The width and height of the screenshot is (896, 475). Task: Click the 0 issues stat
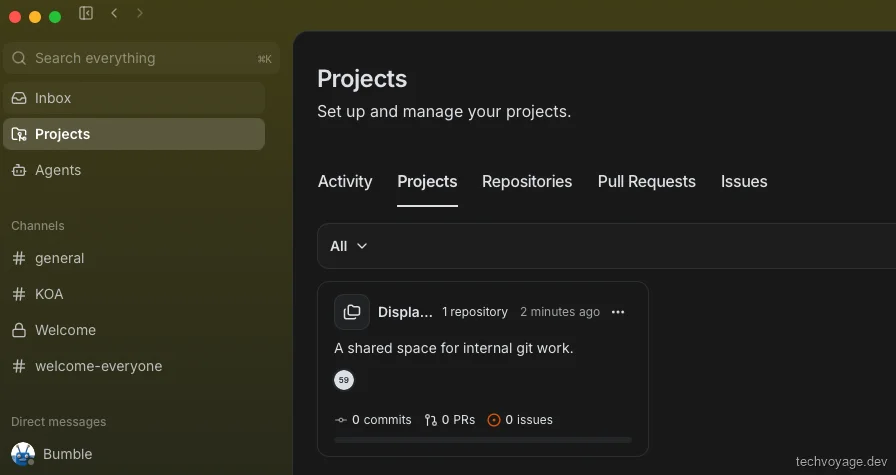pyautogui.click(x=520, y=420)
